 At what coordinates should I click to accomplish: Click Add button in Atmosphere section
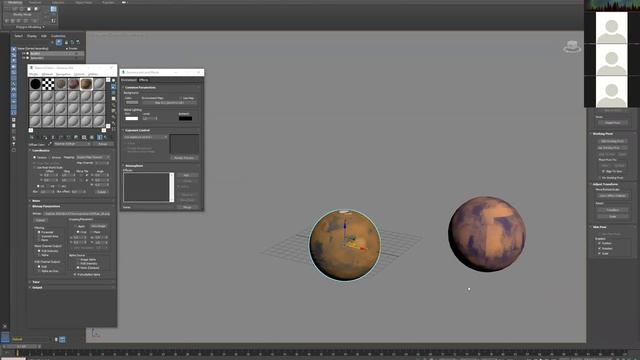pos(187,175)
